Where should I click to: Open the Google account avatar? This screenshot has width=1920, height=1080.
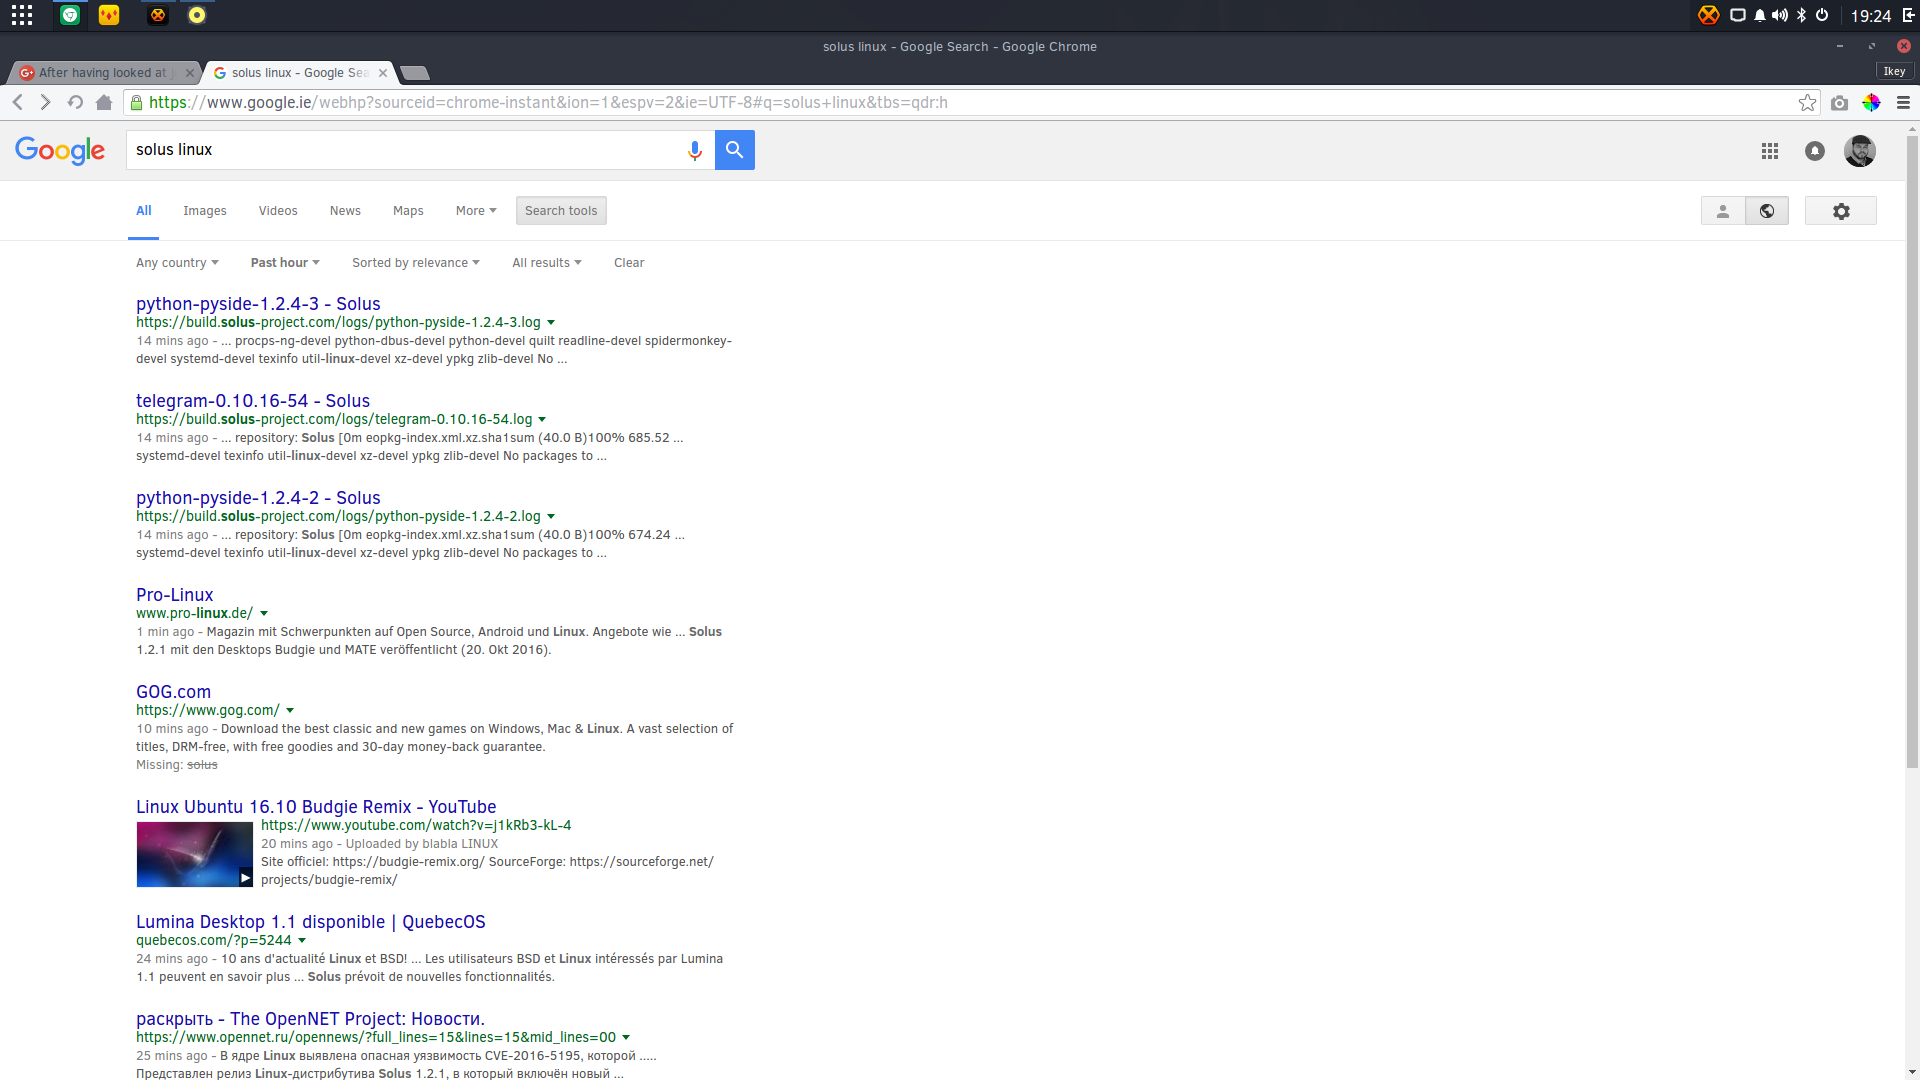click(x=1860, y=151)
